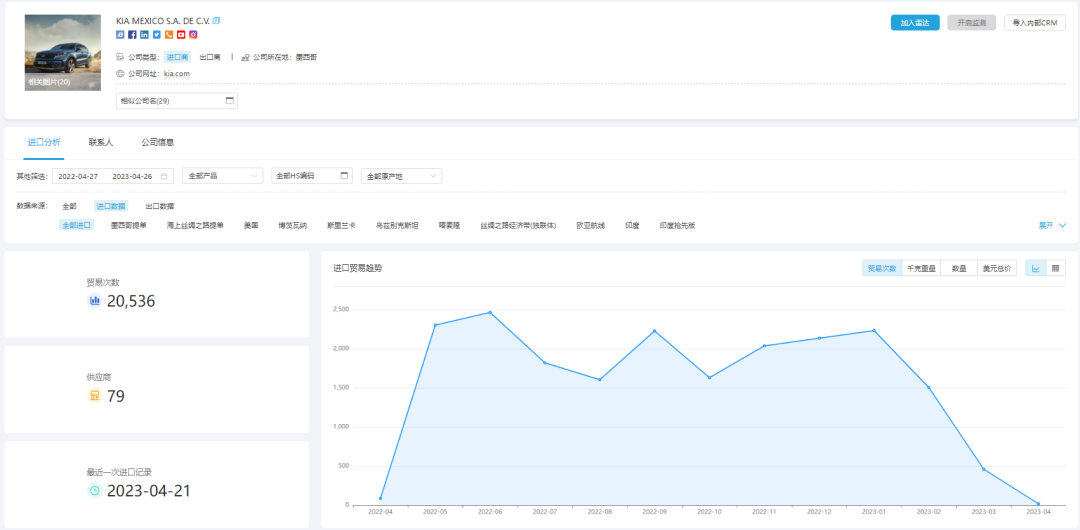This screenshot has height=530, width=1080.
Task: Expand data sources with 展开 chevron
Action: click(1052, 226)
